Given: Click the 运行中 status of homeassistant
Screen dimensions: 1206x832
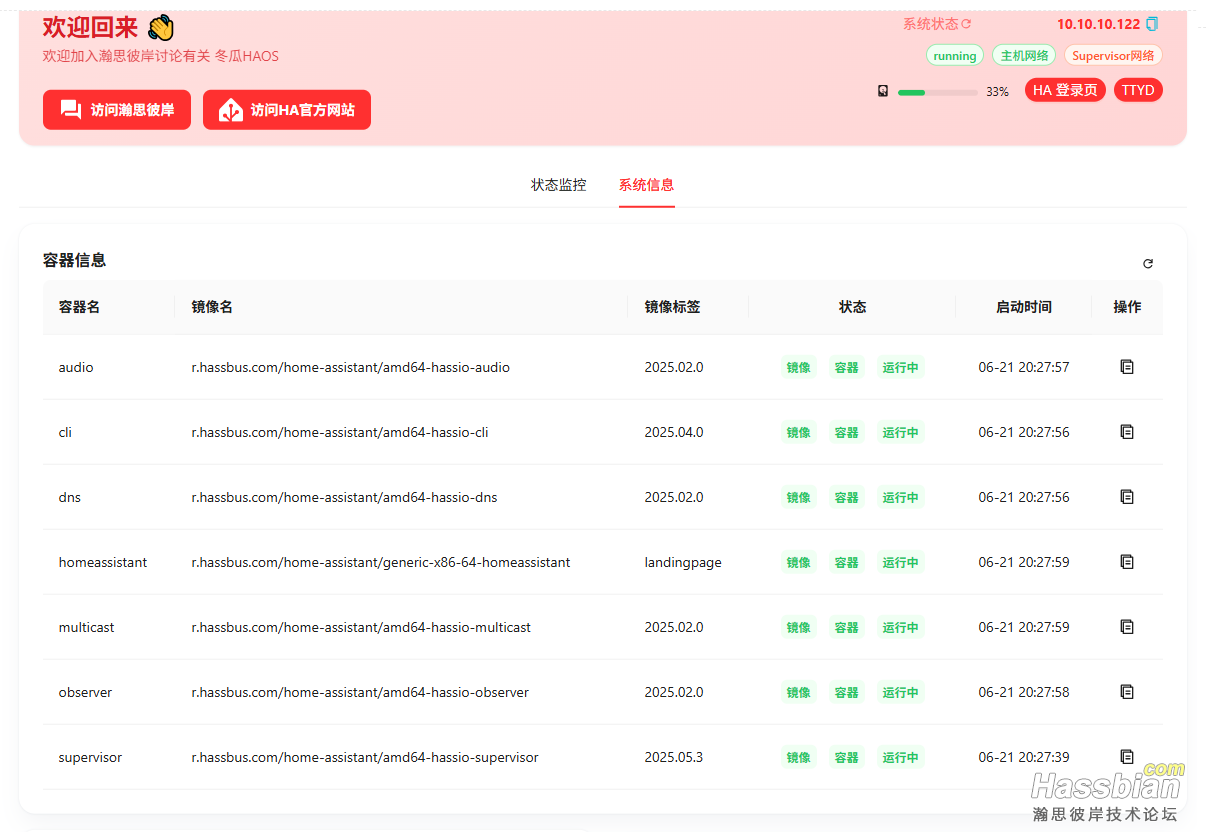Looking at the screenshot, I should pos(901,562).
